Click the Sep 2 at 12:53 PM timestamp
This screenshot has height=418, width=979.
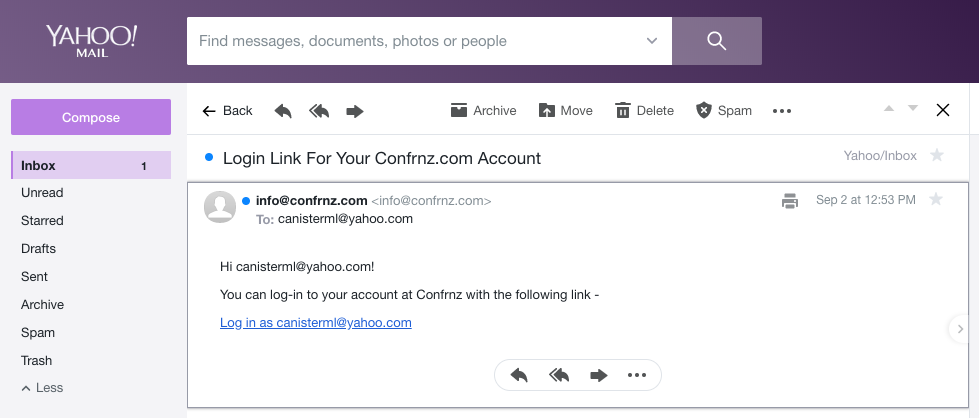point(865,200)
